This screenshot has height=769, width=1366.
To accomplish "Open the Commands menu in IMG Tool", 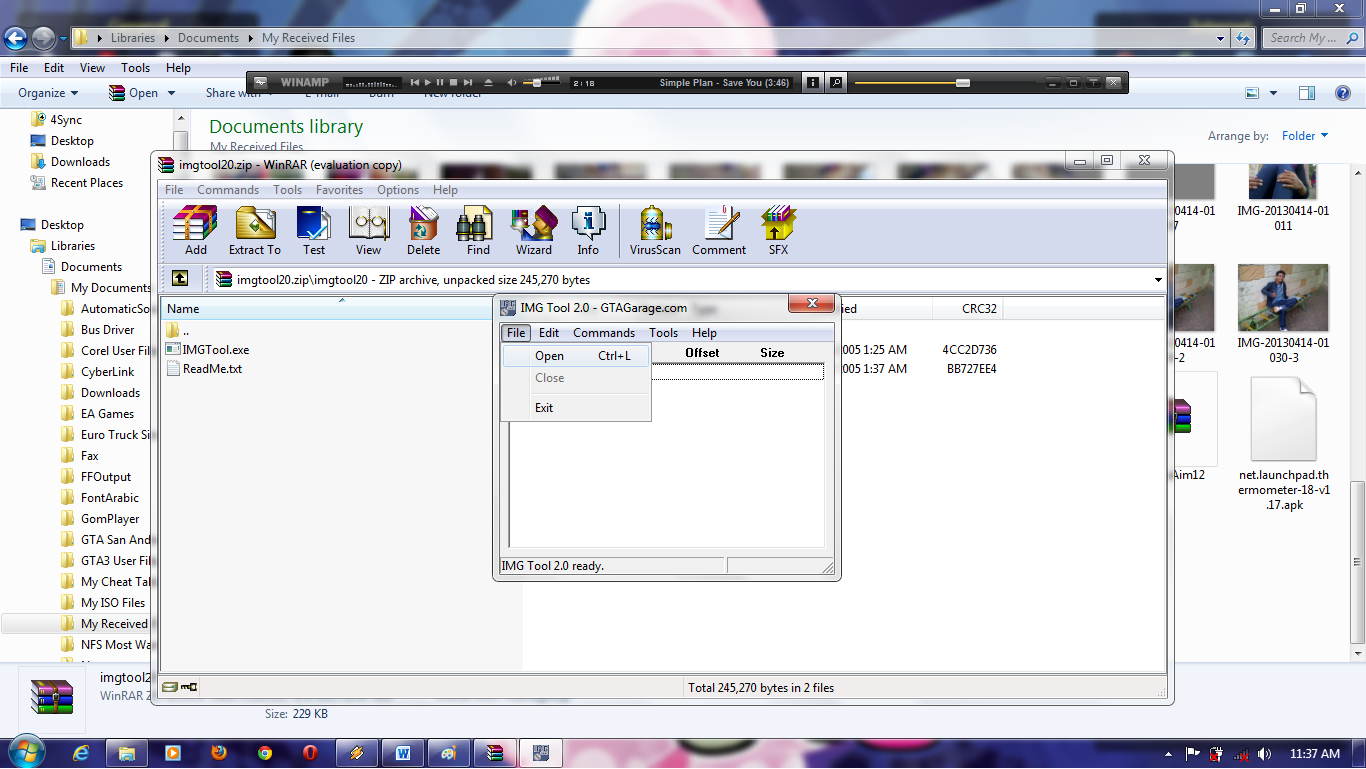I will (604, 333).
